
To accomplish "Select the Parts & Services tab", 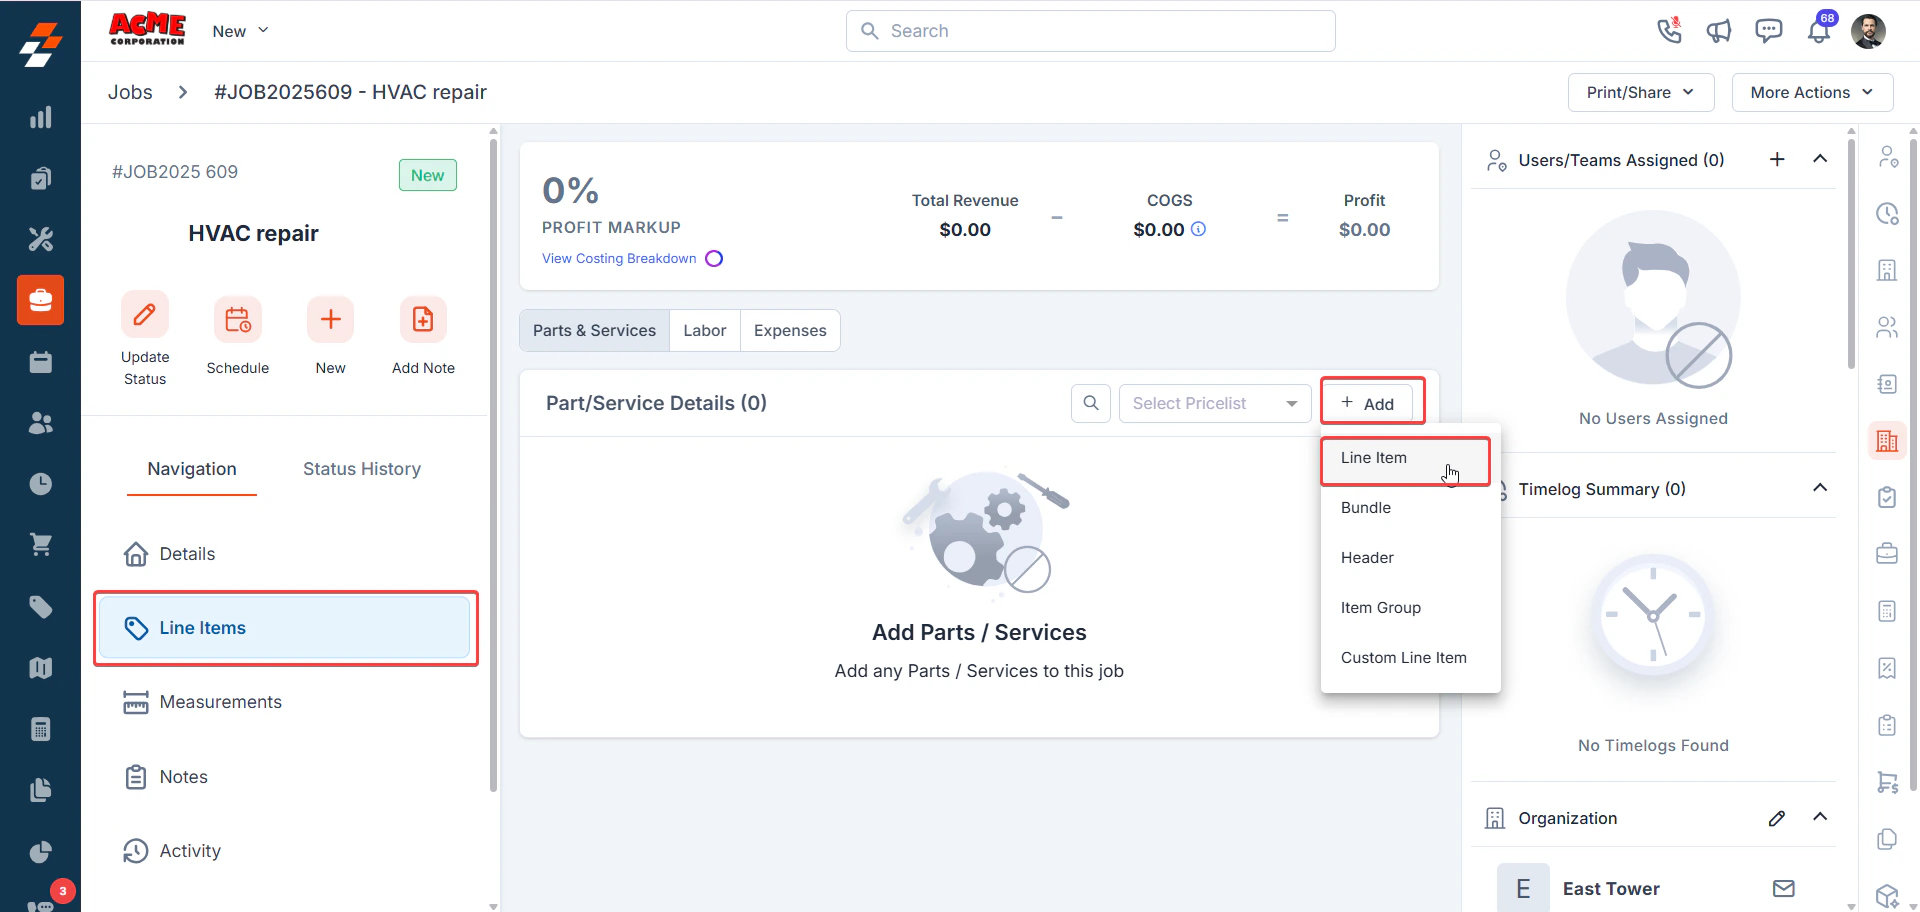I will 594,330.
